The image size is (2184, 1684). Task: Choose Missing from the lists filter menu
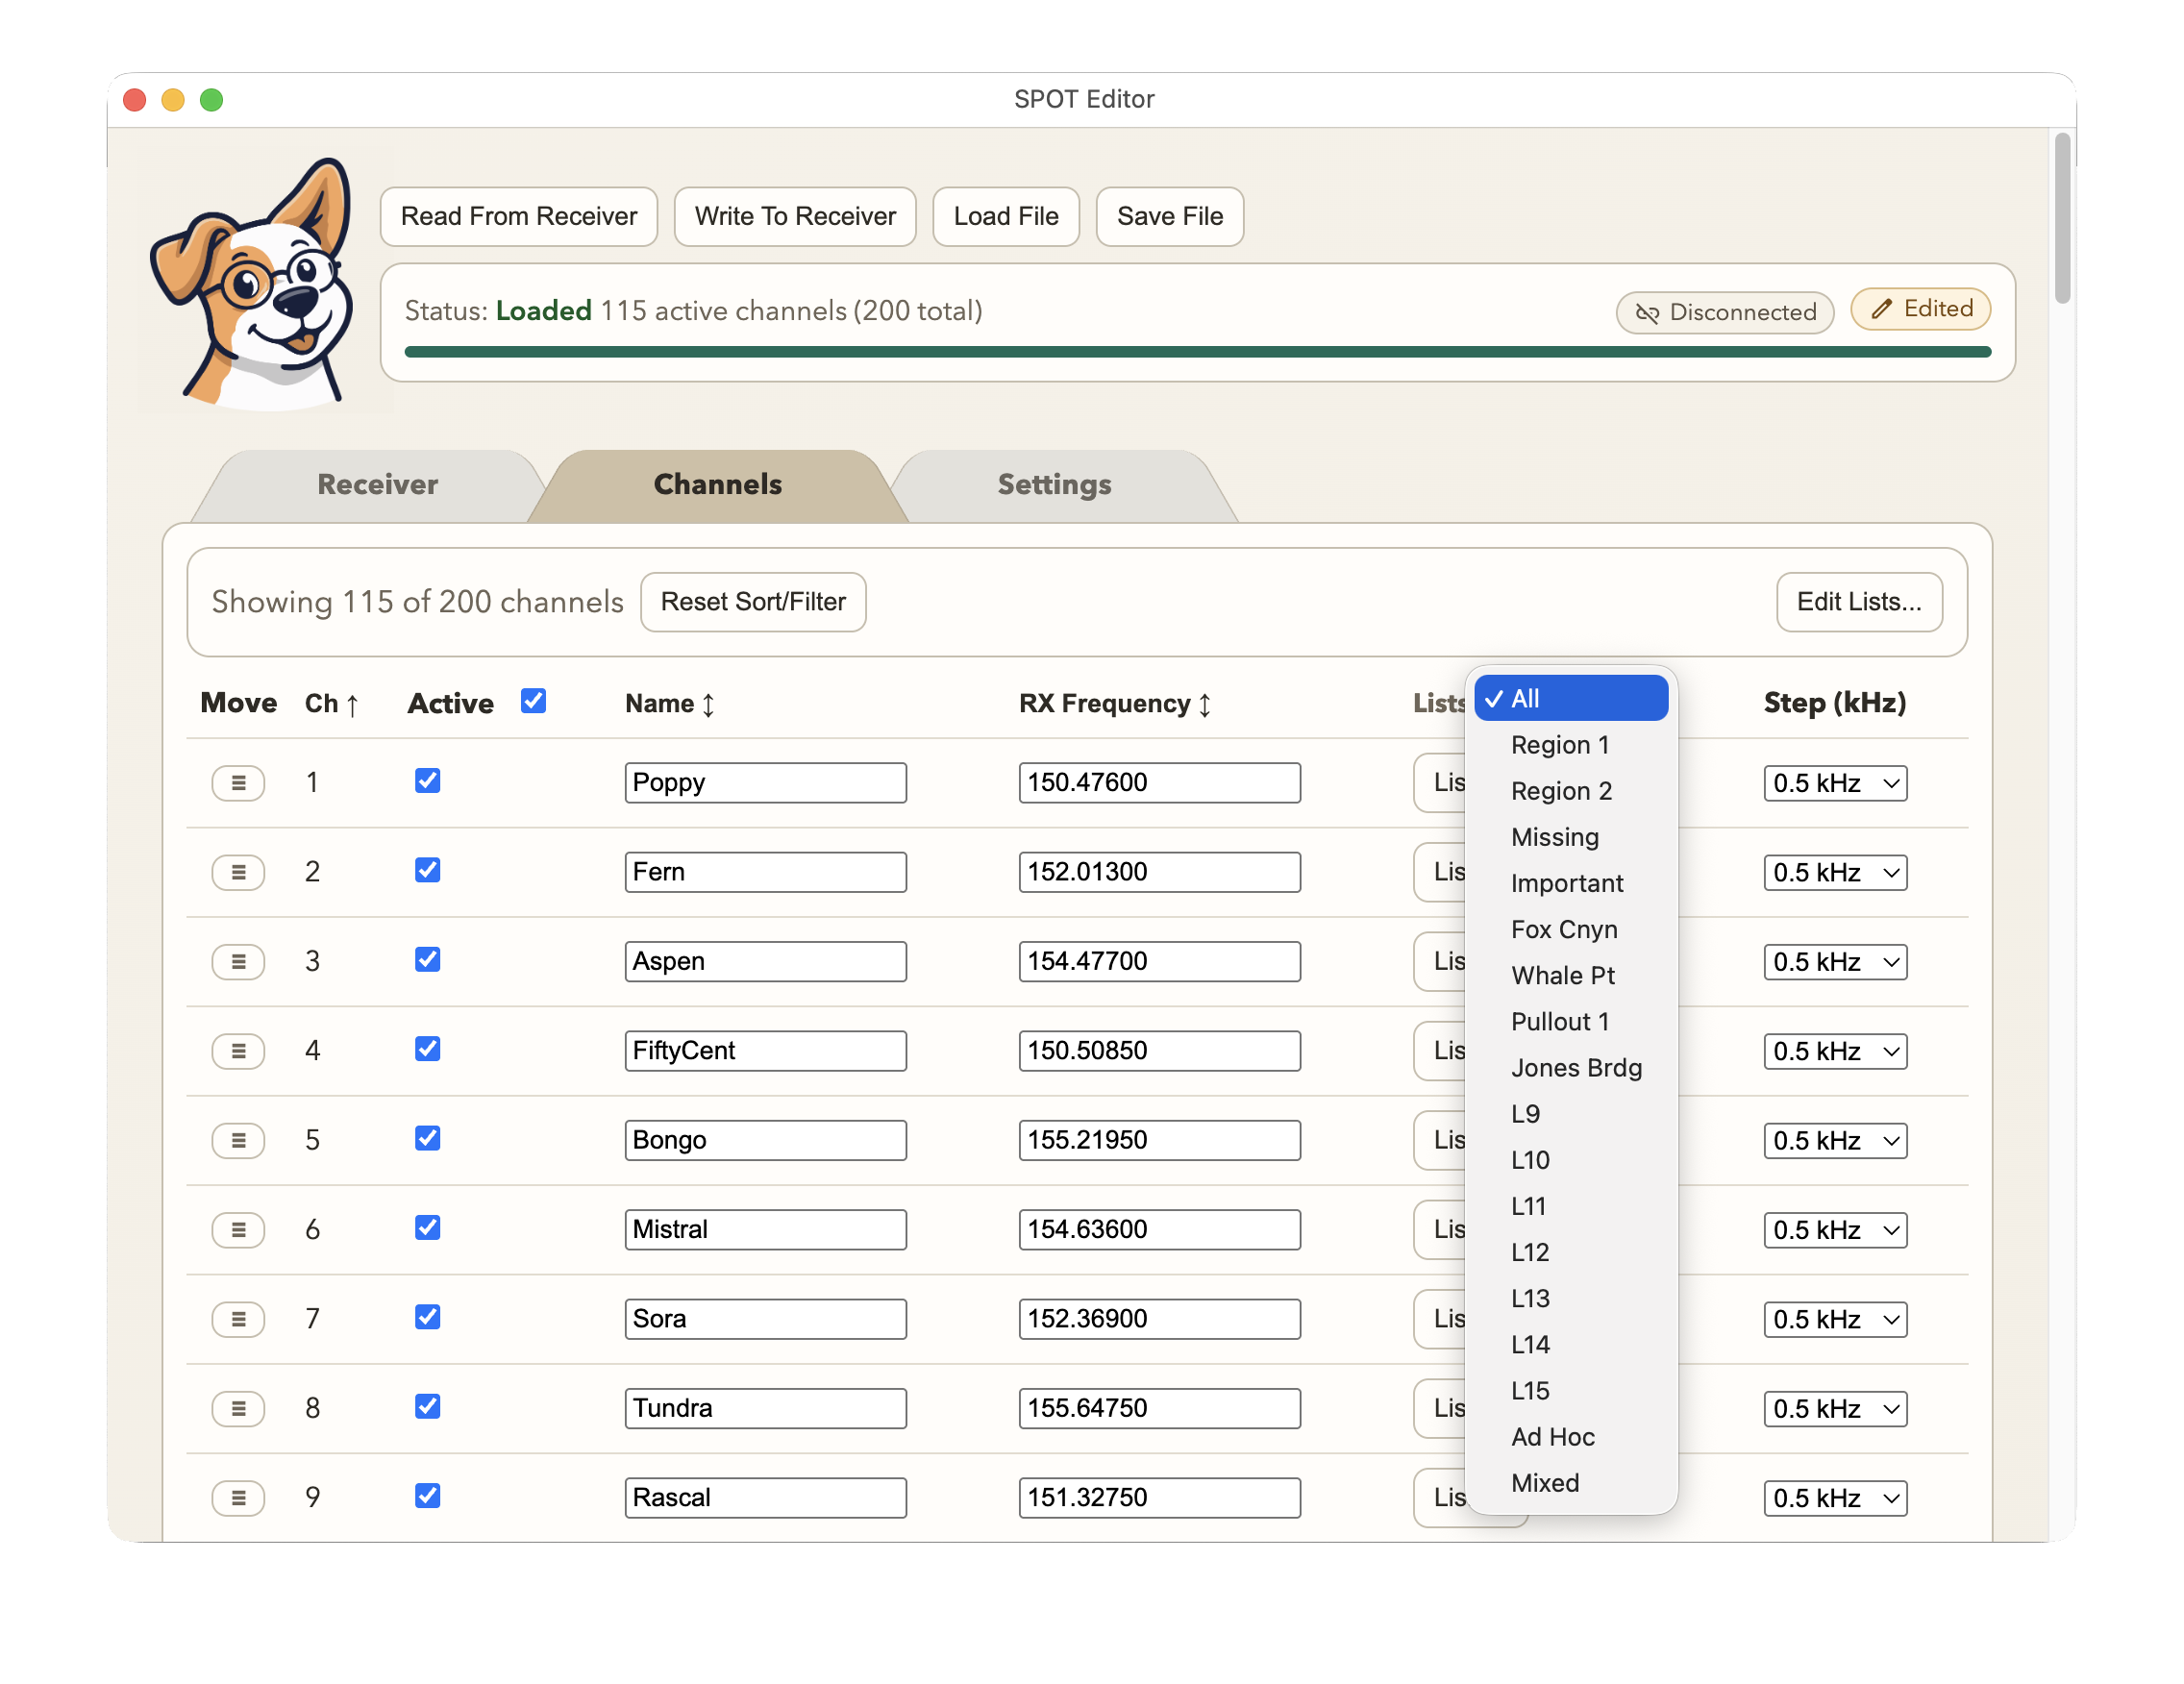click(1571, 837)
